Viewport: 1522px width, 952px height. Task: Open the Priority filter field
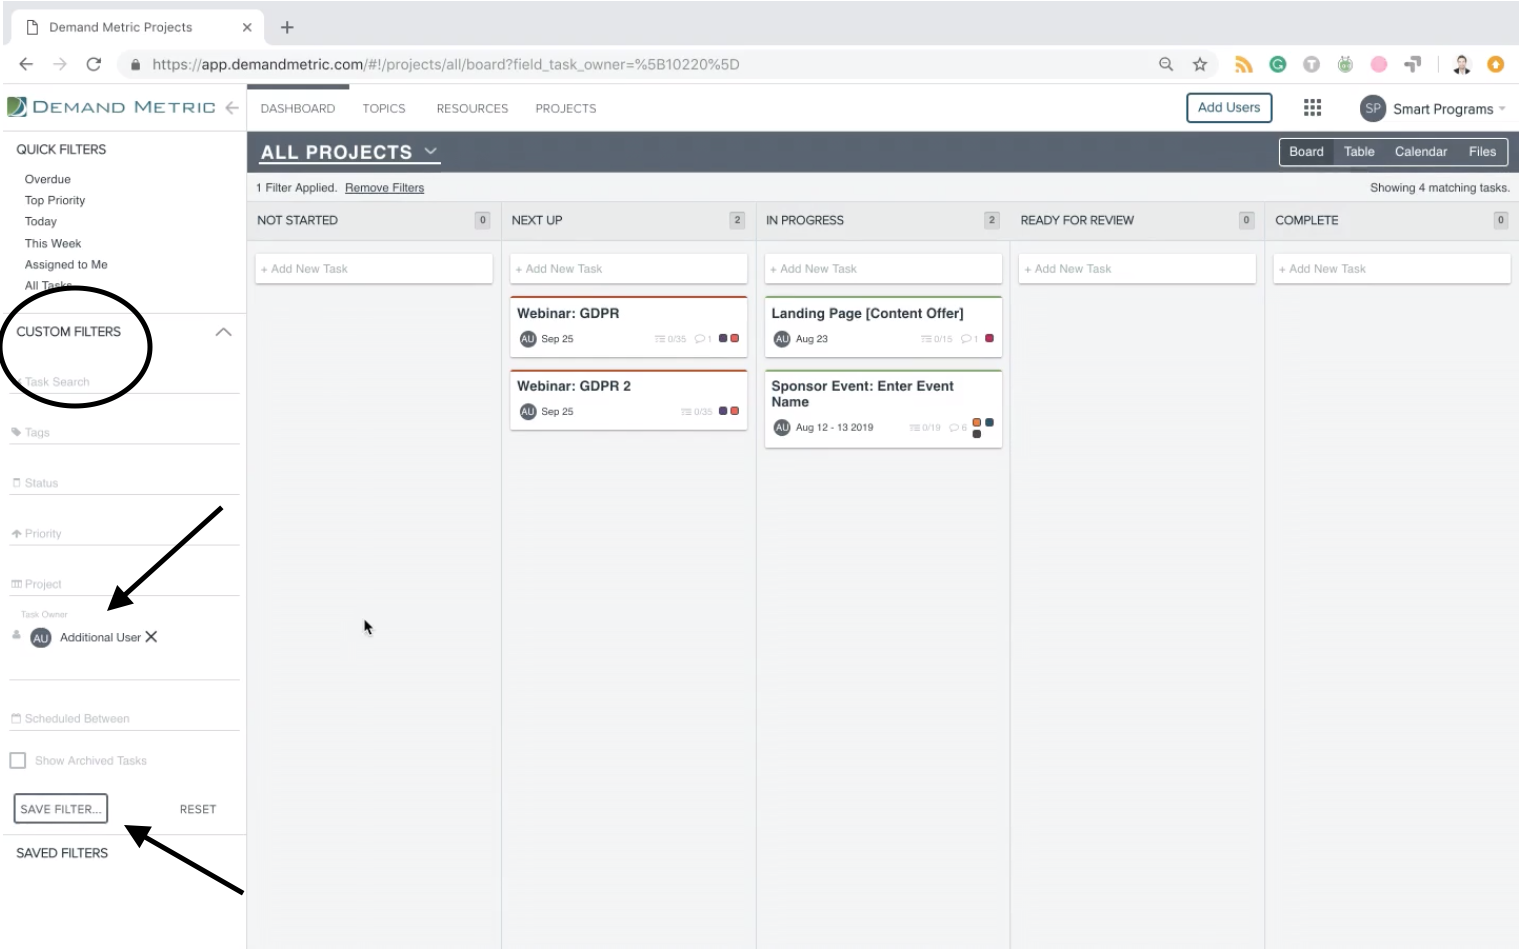[125, 534]
